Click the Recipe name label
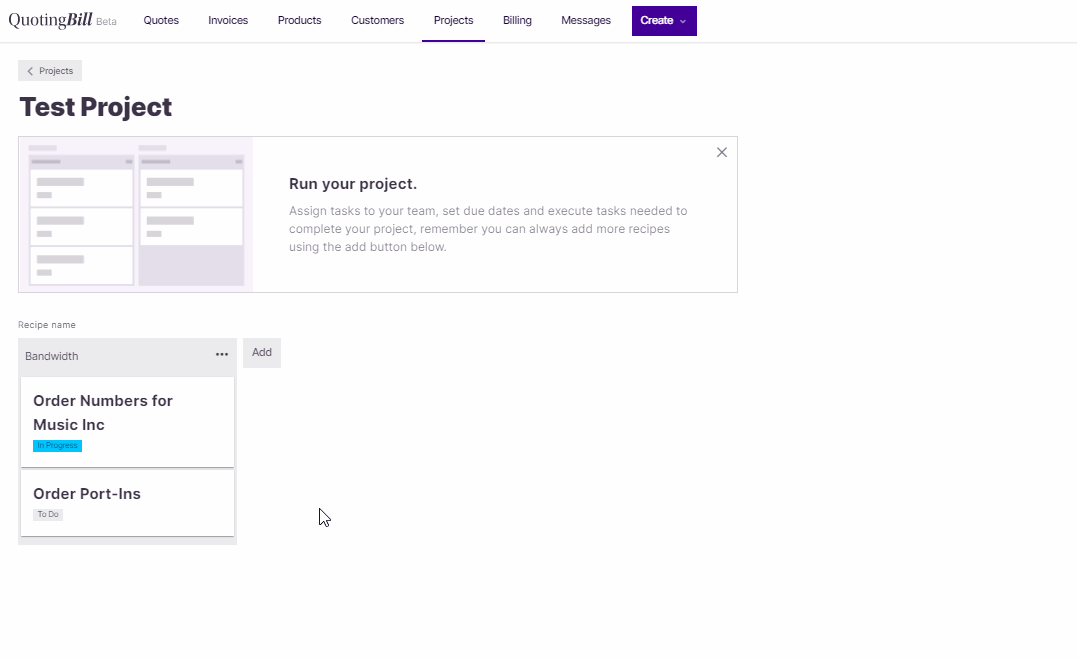The width and height of the screenshot is (1077, 659). tap(47, 325)
